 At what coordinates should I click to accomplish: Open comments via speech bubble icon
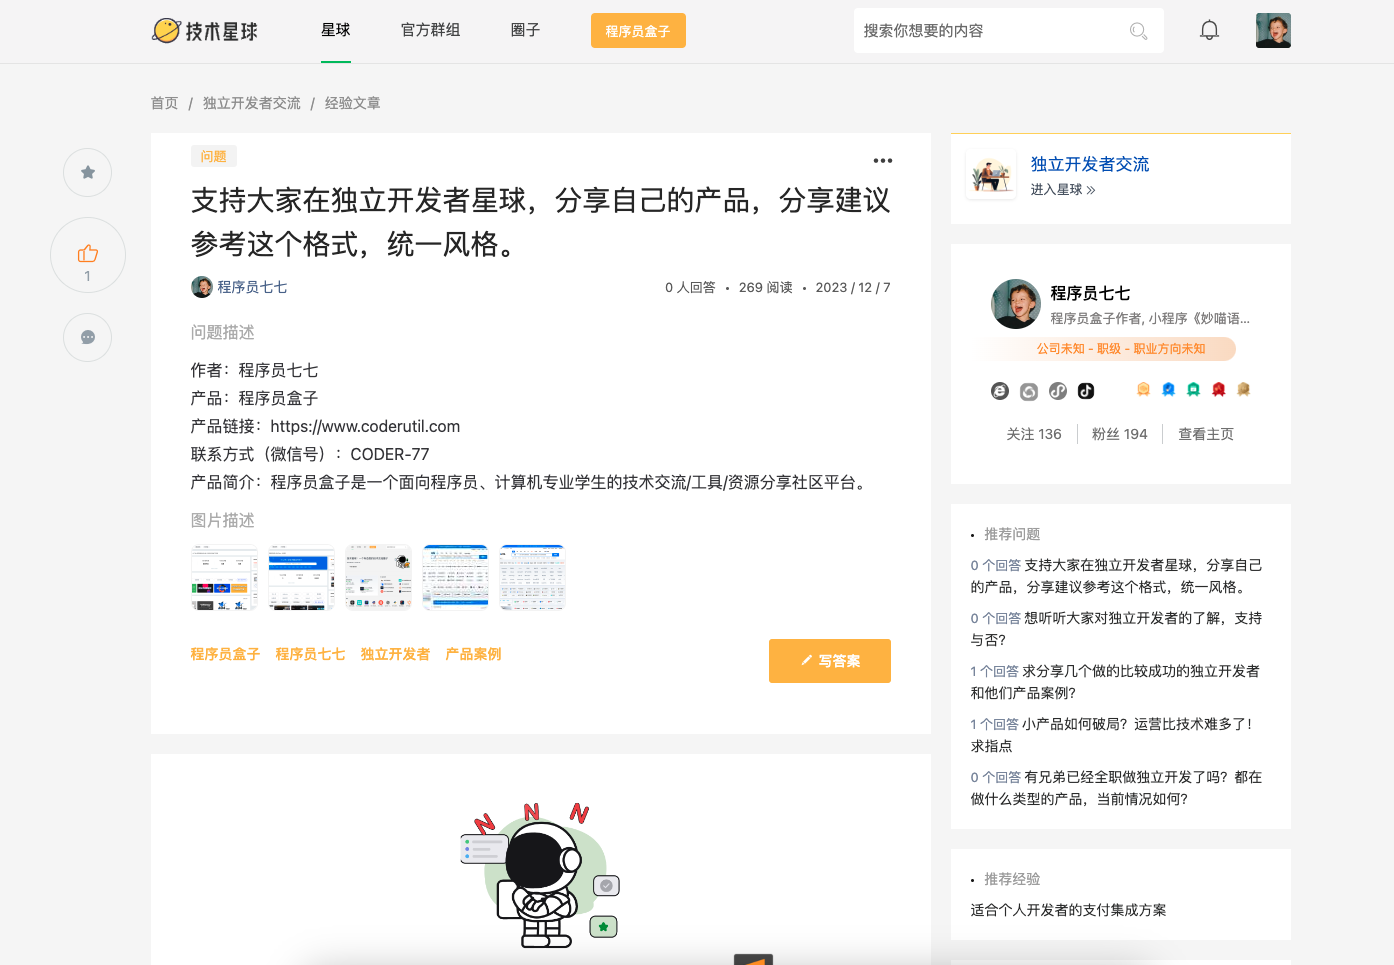point(88,337)
